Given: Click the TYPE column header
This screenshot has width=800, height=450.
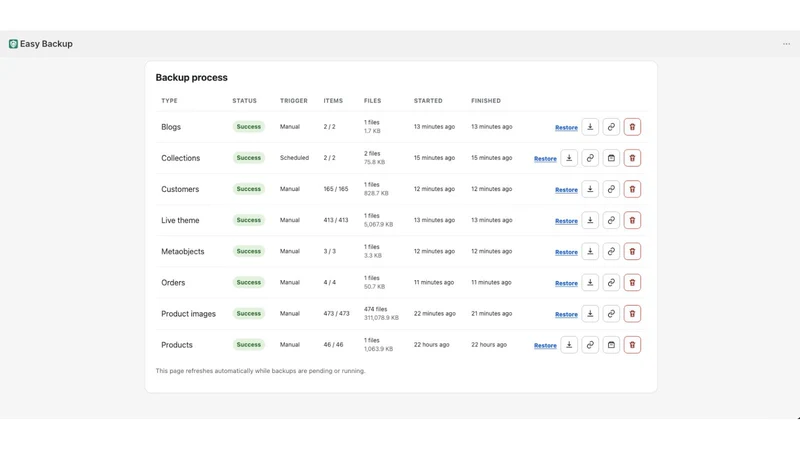Looking at the screenshot, I should 169,101.
